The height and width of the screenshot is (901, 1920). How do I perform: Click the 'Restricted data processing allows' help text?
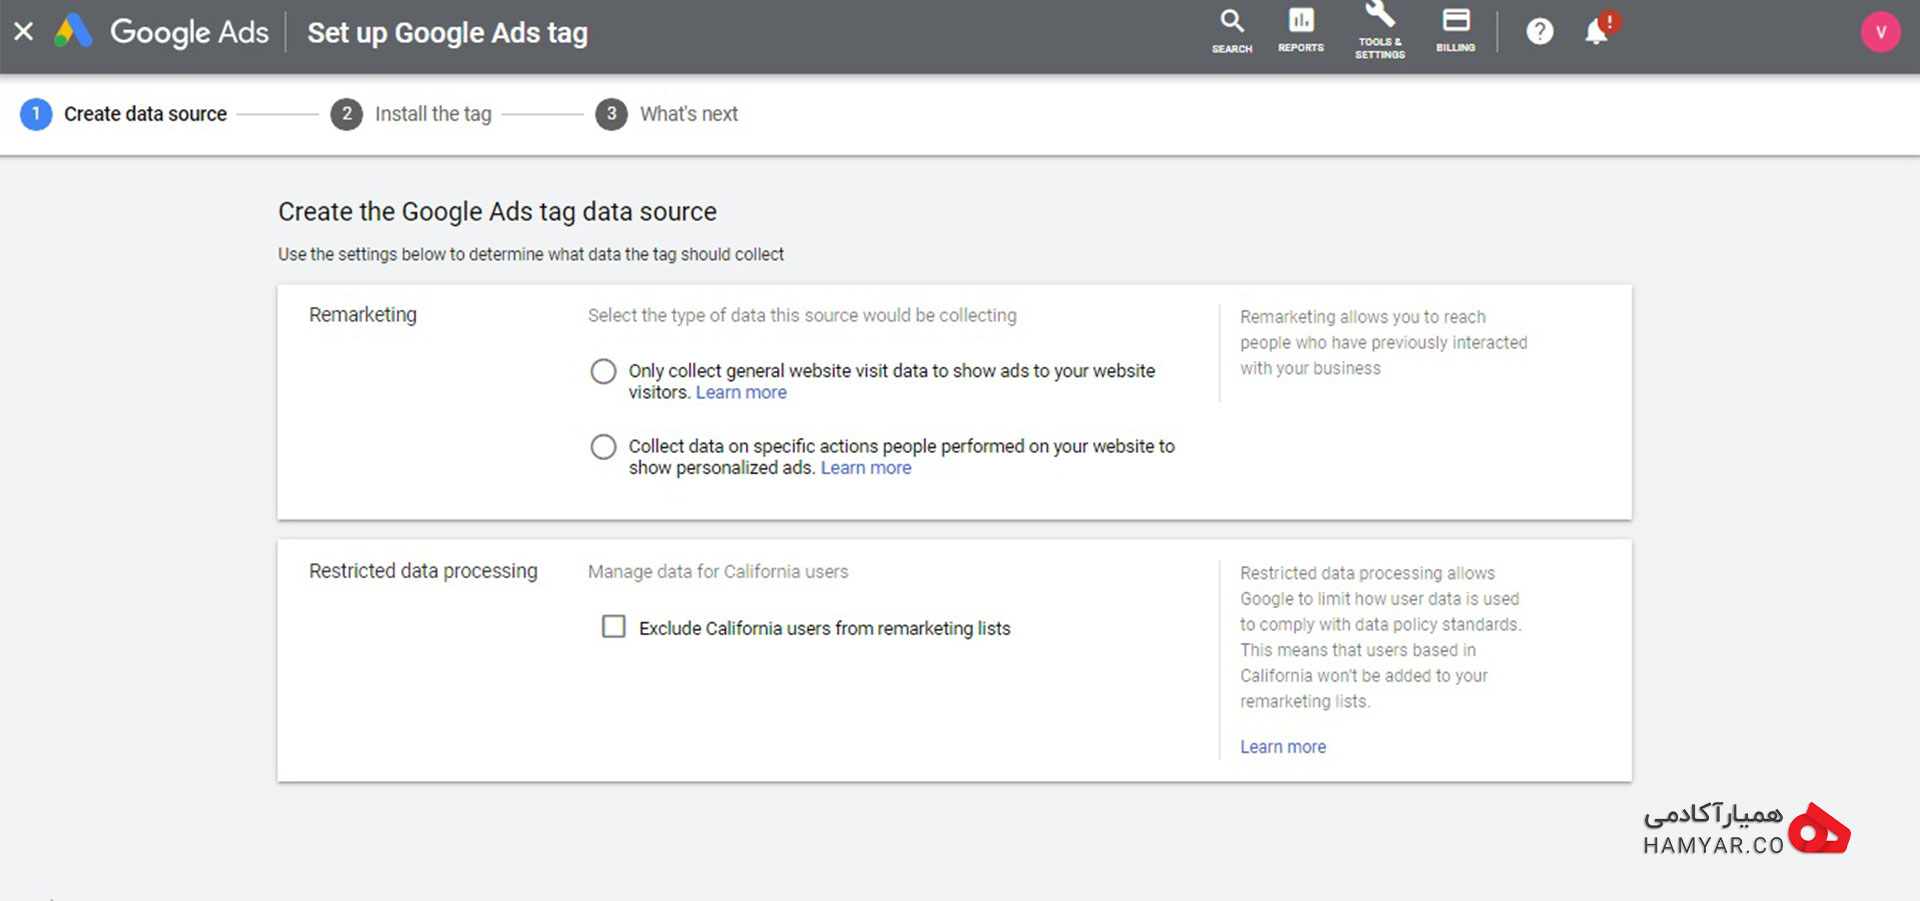click(x=1380, y=637)
